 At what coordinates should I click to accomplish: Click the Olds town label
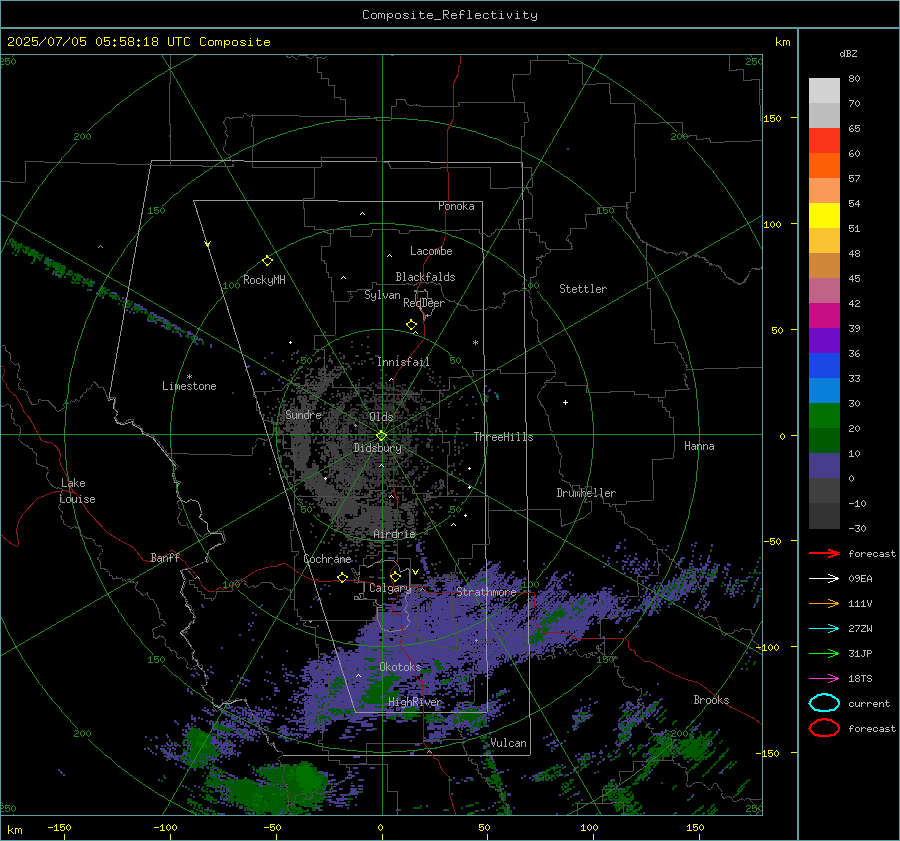click(381, 417)
